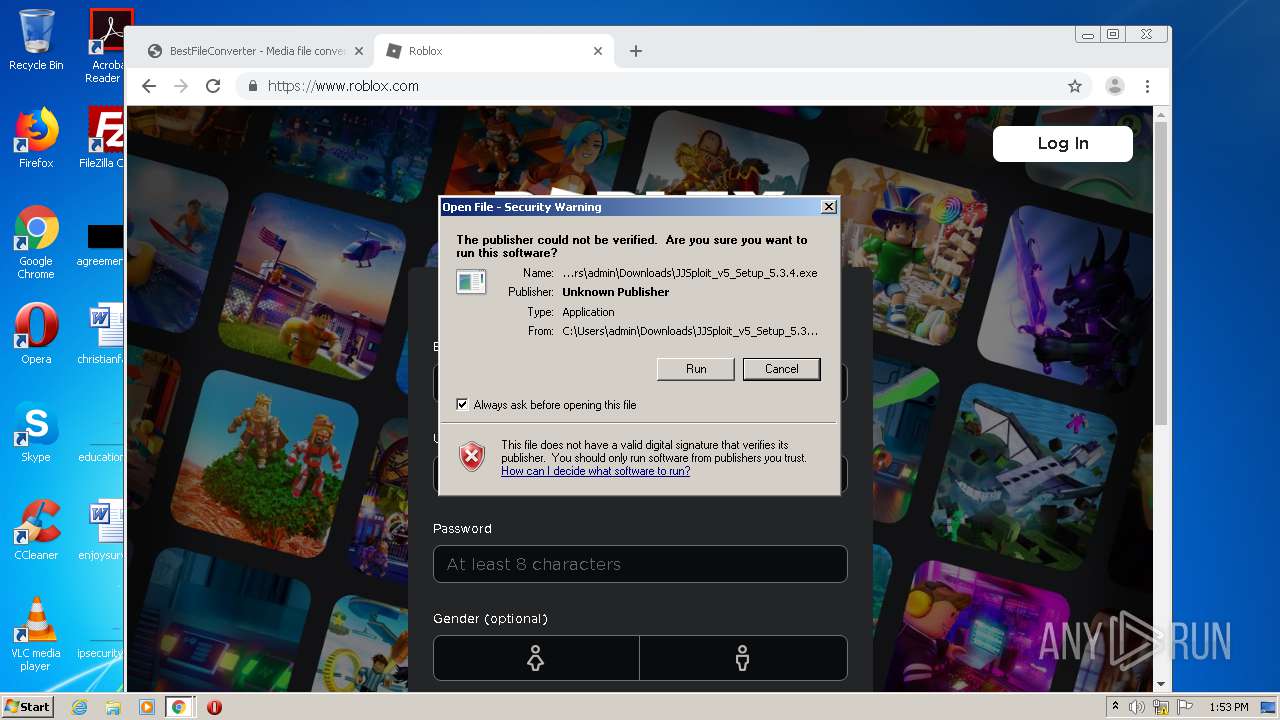
Task: Open VLC media player desktop shortcut
Action: pos(36,634)
